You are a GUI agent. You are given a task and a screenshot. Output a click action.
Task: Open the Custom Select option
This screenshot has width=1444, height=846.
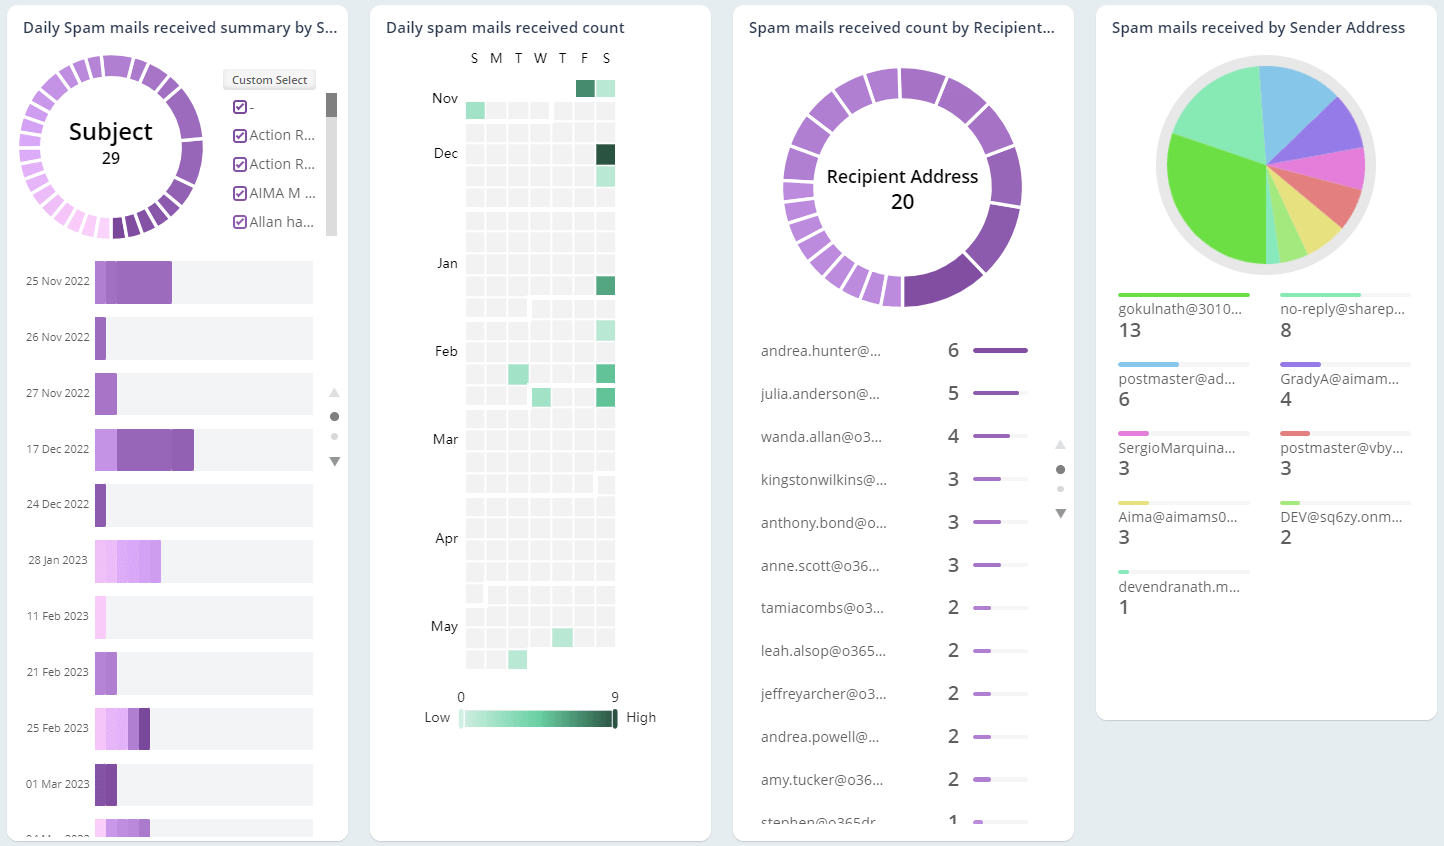tap(269, 80)
